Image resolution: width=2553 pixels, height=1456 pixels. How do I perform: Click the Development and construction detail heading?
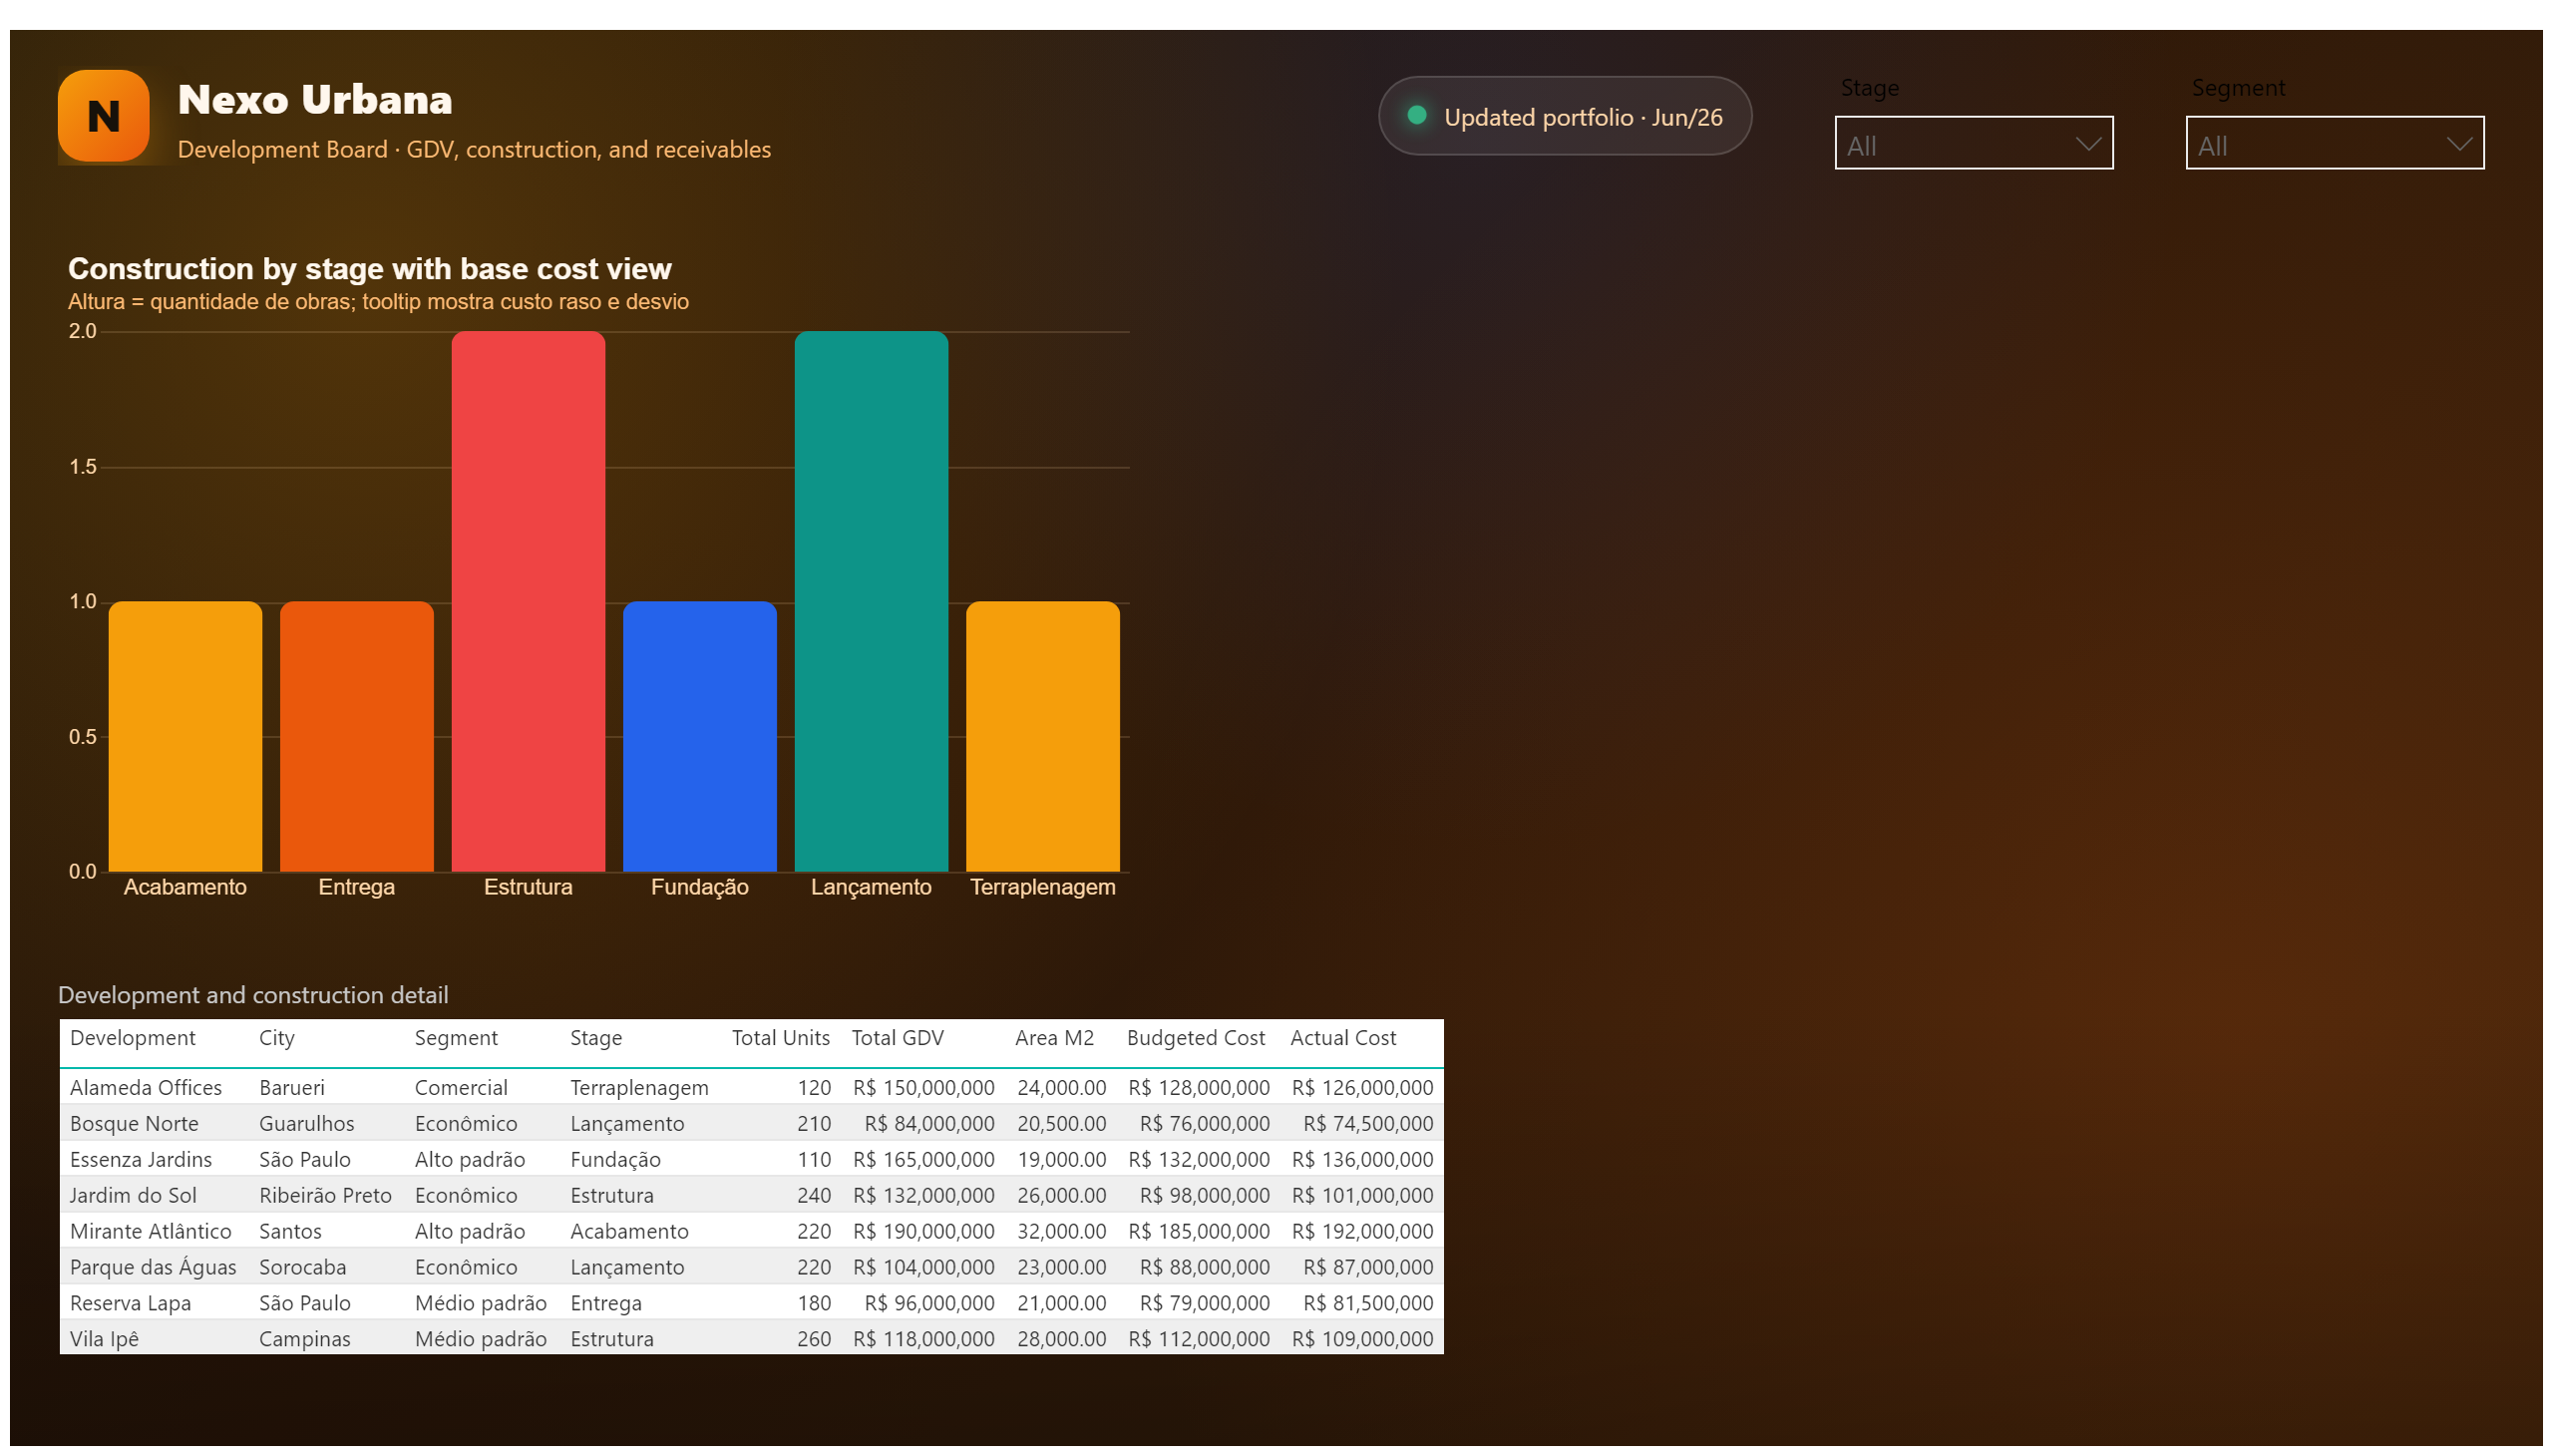pos(253,995)
